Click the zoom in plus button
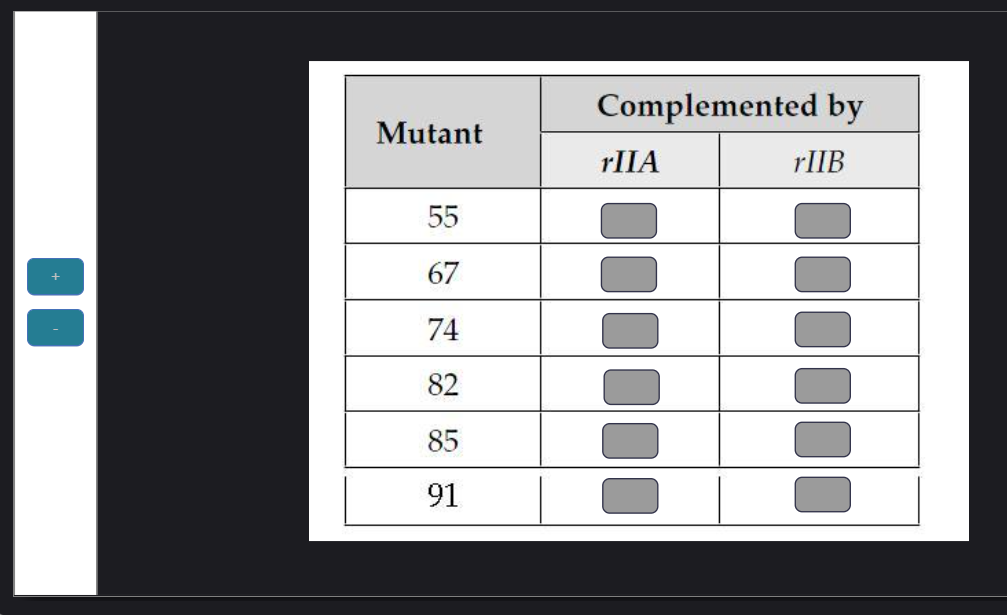This screenshot has width=1007, height=615. pos(54,277)
